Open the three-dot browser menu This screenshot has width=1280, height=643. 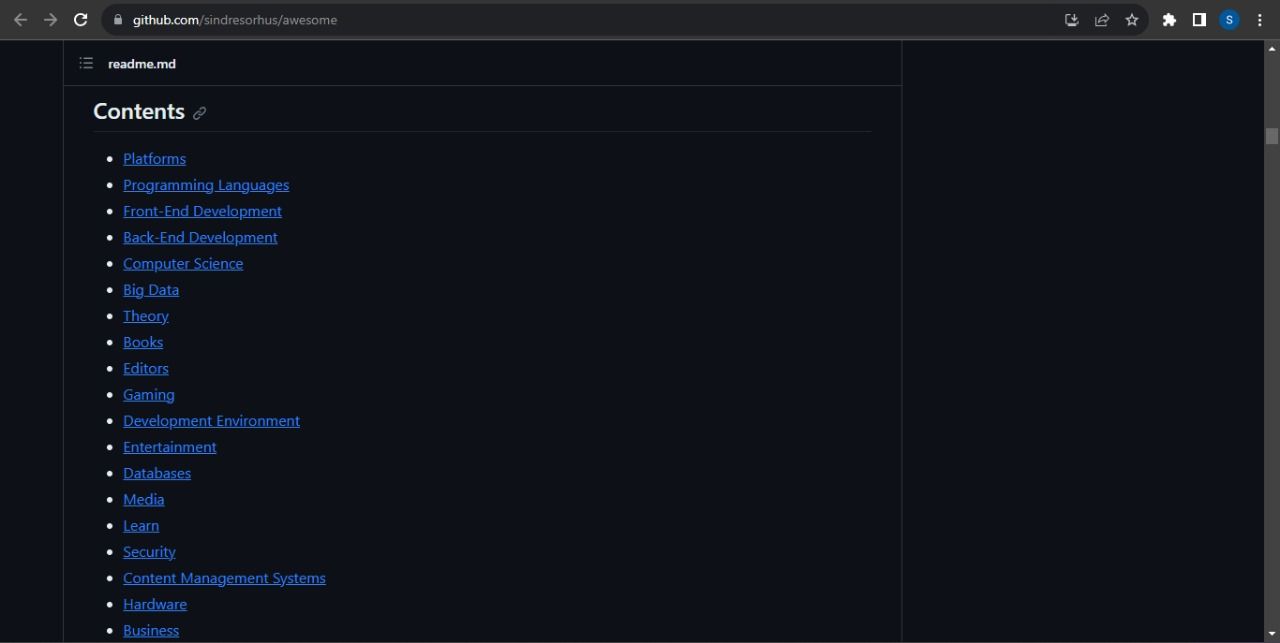pyautogui.click(x=1259, y=19)
